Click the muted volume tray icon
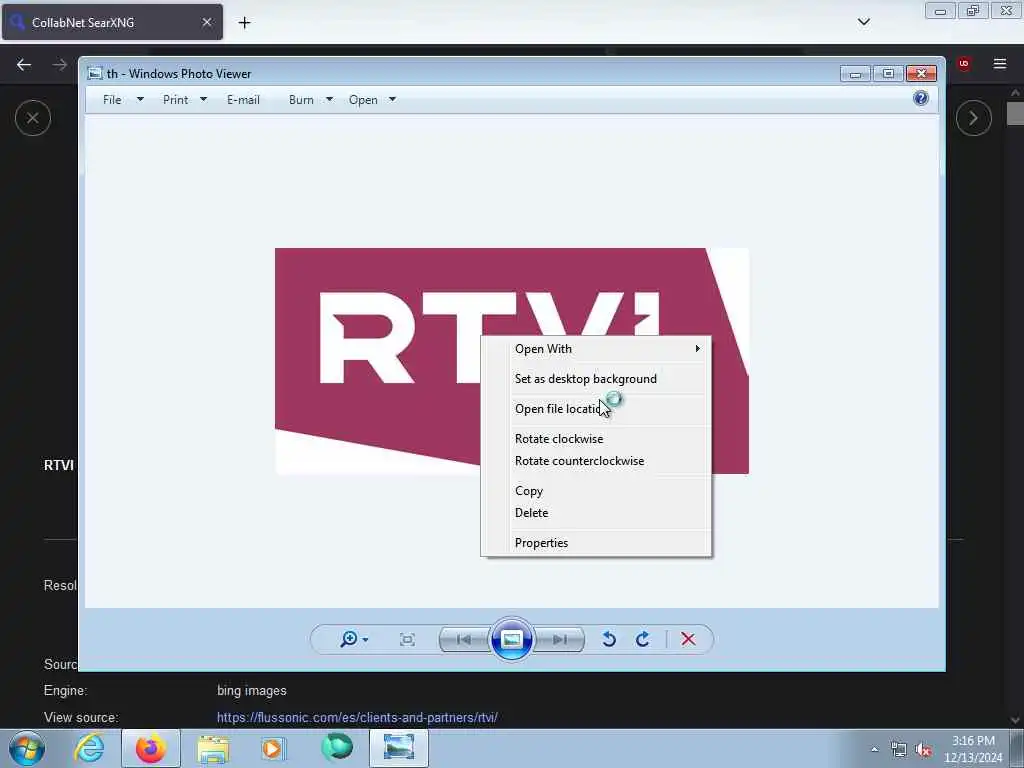This screenshot has width=1024, height=768. 923,750
